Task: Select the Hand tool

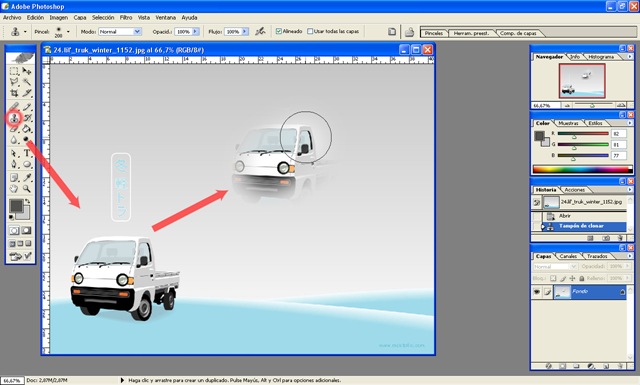Action: (14, 189)
